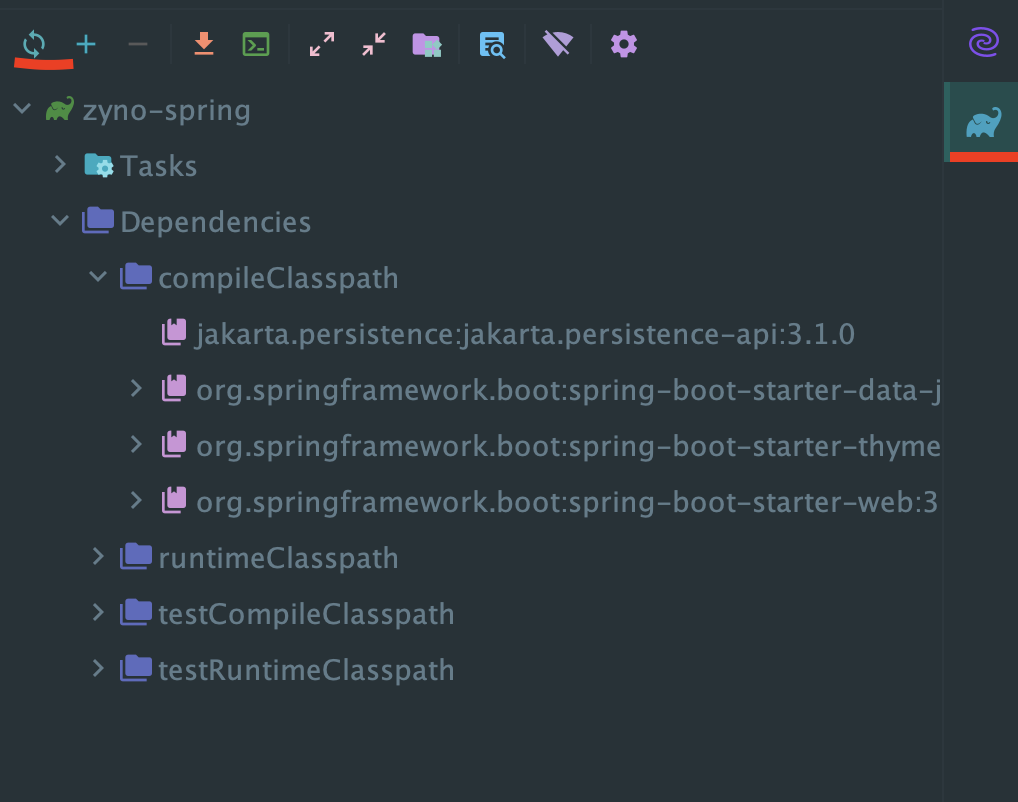Expand testCompileClasspath node
The height and width of the screenshot is (802, 1018).
98,612
